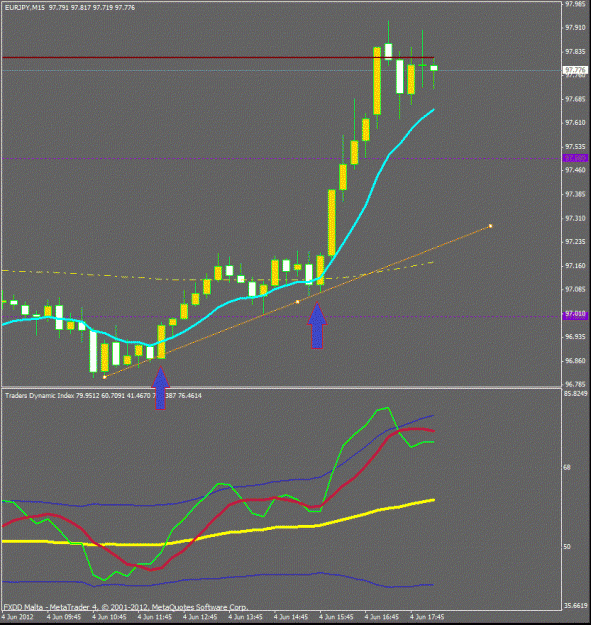Click the 97.460 price axis label
591x625 pixels.
coord(575,170)
